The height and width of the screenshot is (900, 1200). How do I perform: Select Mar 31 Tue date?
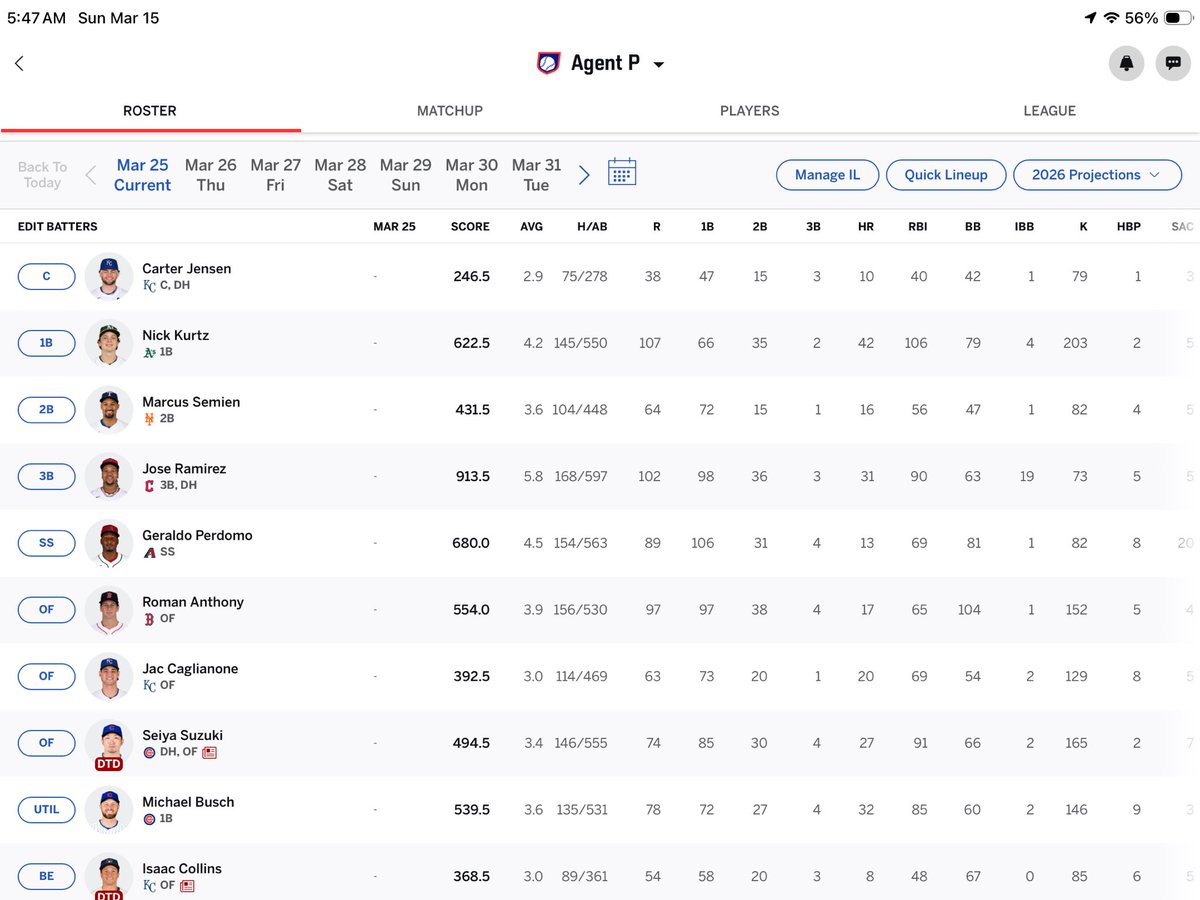click(x=537, y=175)
